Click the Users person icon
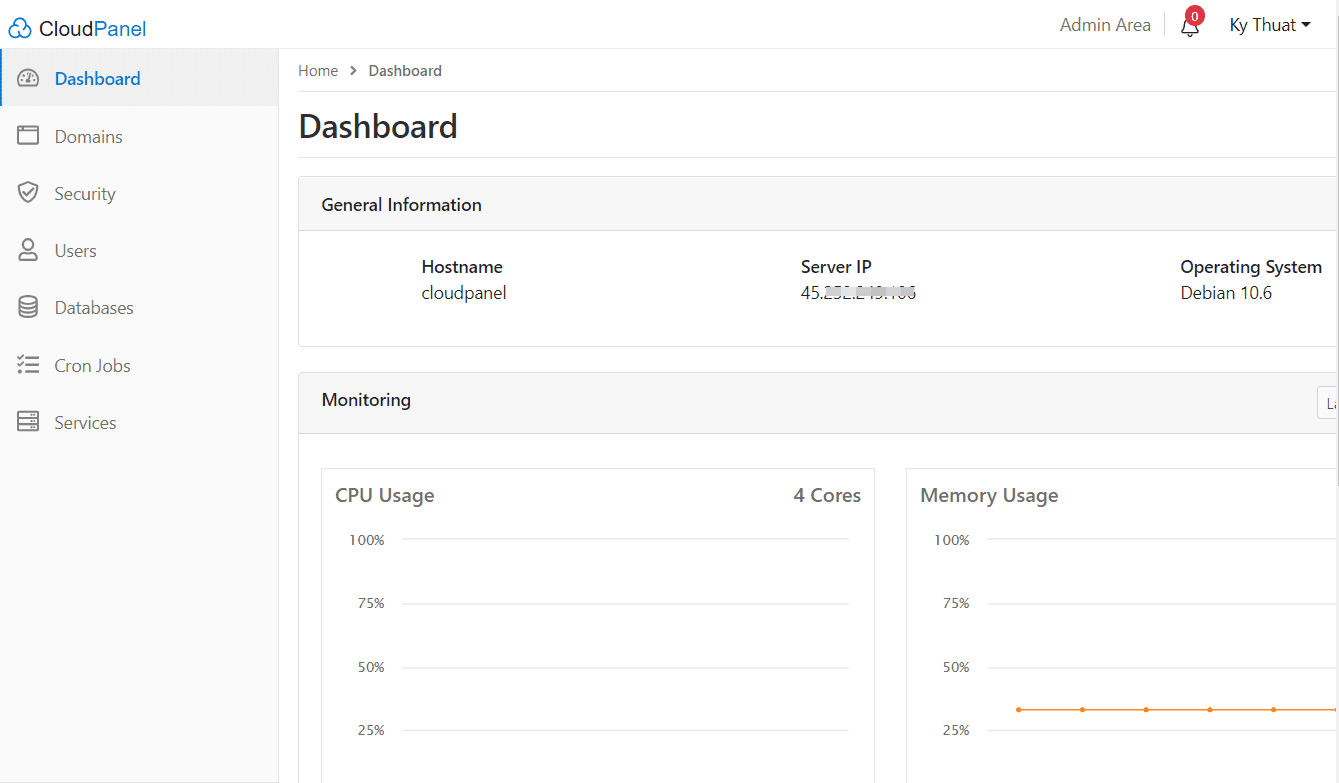The width and height of the screenshot is (1339, 783). point(28,250)
